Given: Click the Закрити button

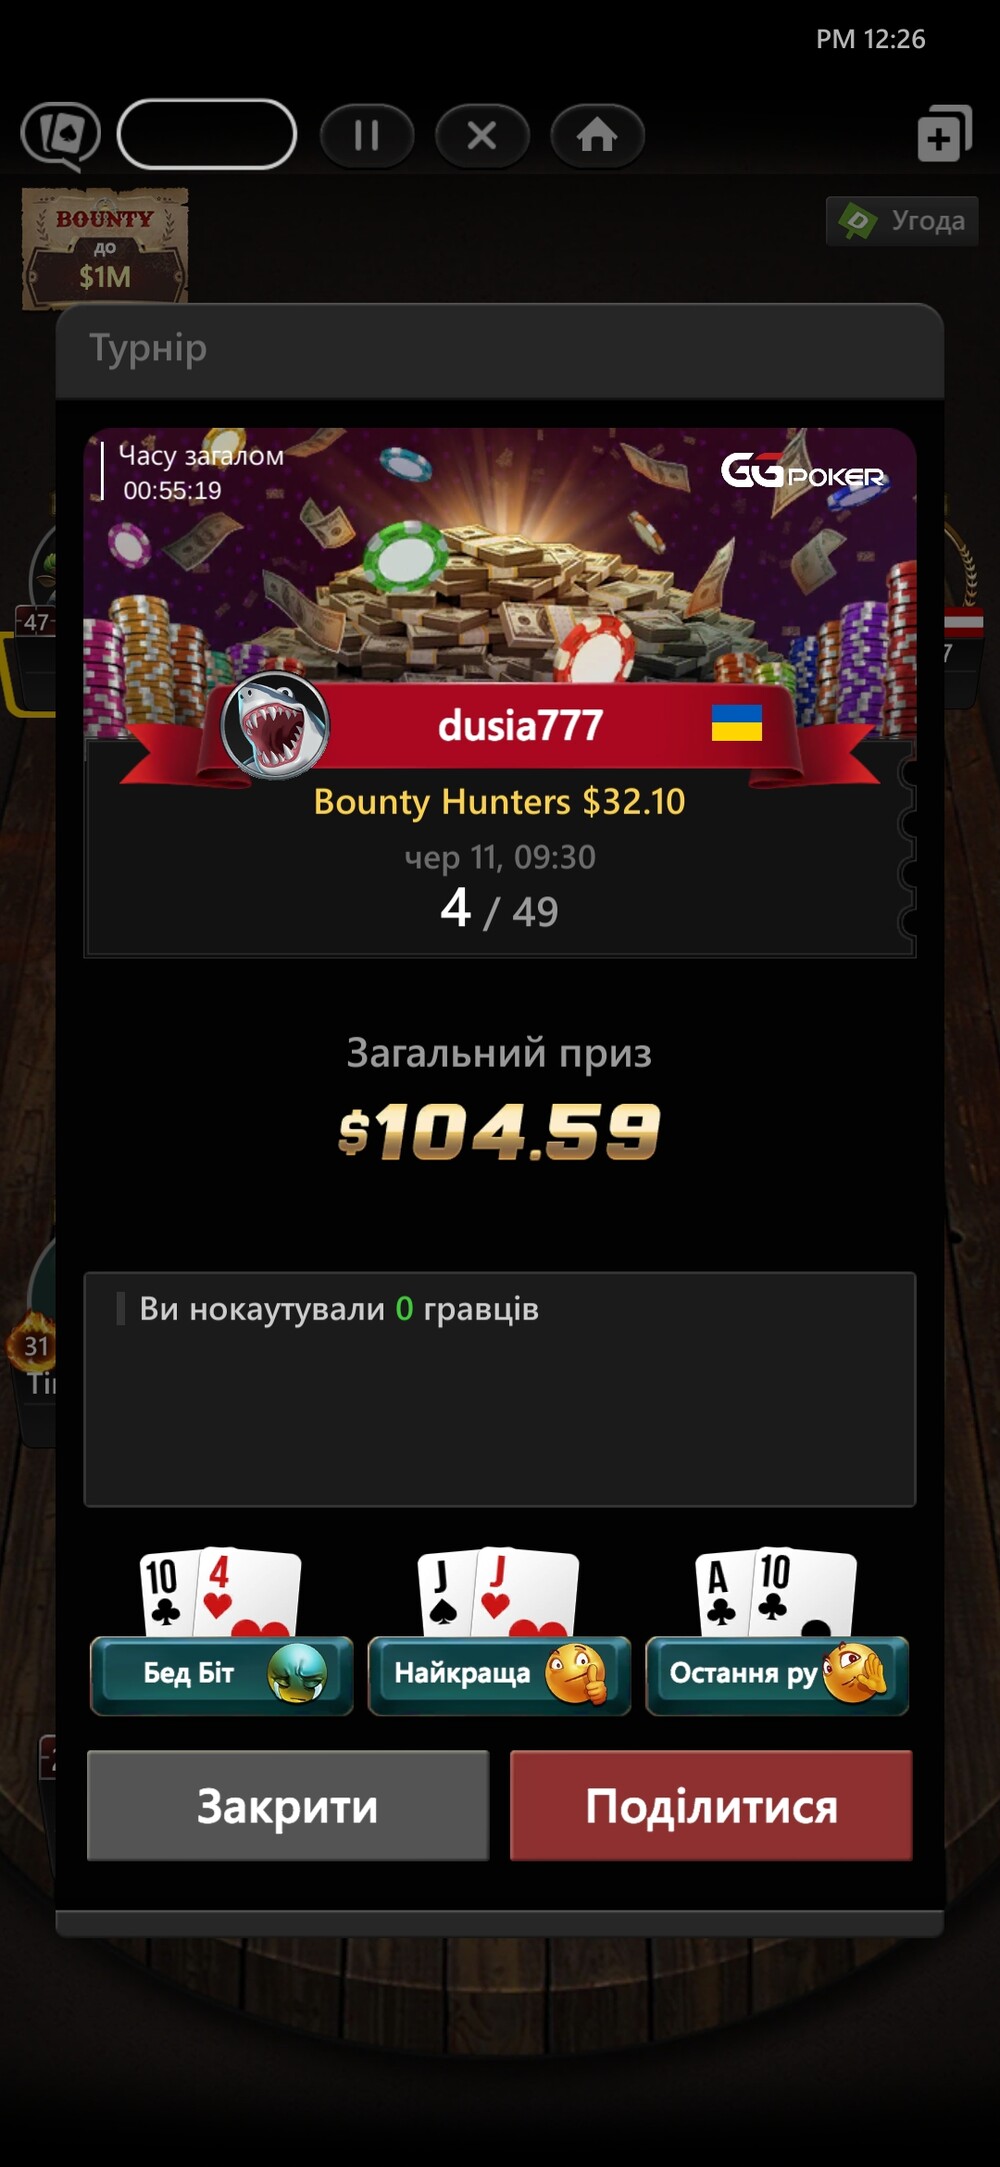Looking at the screenshot, I should tap(288, 1806).
